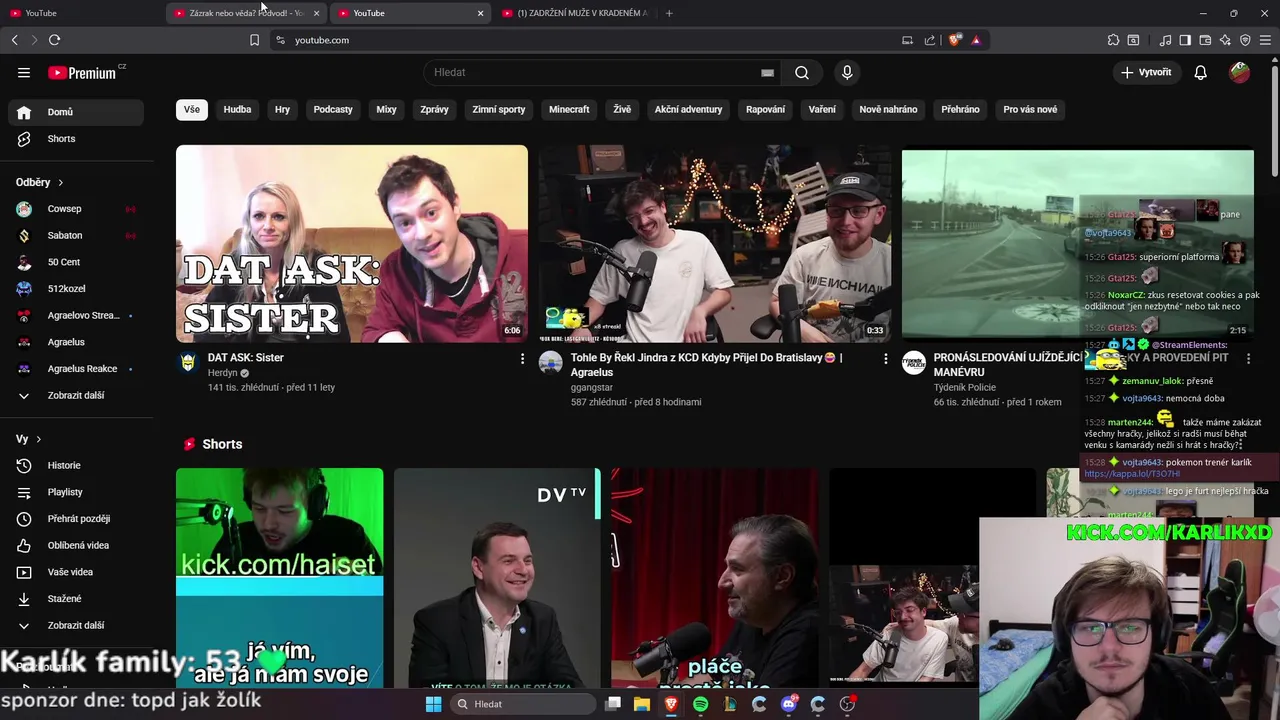The height and width of the screenshot is (720, 1280).
Task: Open the Vy section chevron
Action: click(39, 439)
